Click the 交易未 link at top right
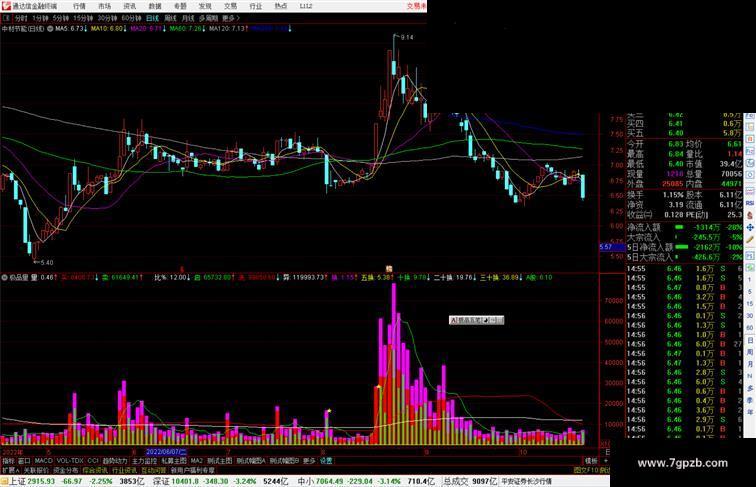This screenshot has height=487, width=756. (417, 6)
